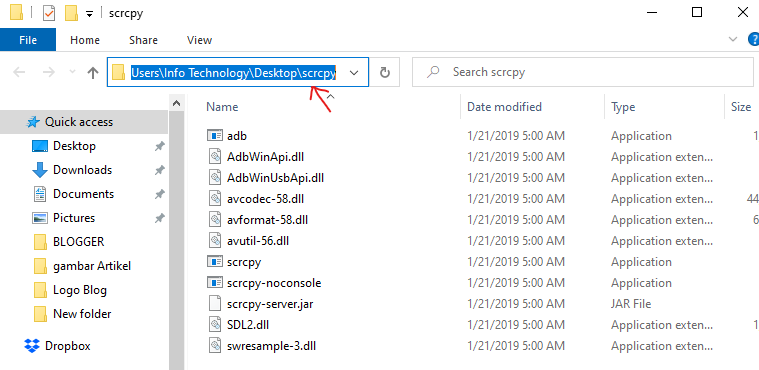
Task: Switch to the Share ribbon tab
Action: [143, 40]
